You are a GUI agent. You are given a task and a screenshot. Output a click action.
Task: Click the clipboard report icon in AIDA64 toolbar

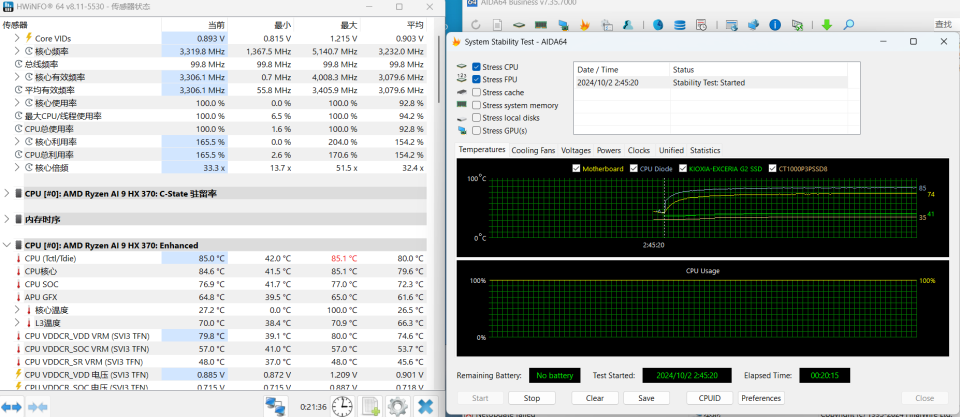point(606,25)
